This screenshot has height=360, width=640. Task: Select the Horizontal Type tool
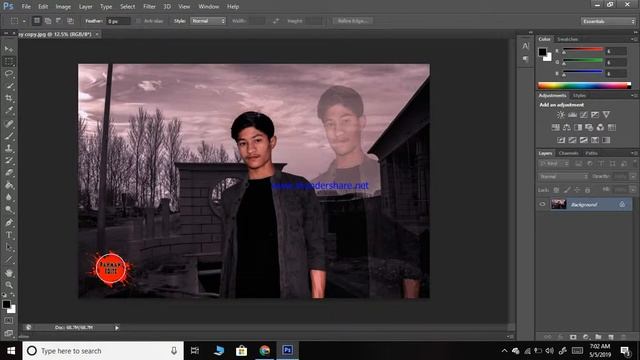pyautogui.click(x=9, y=235)
